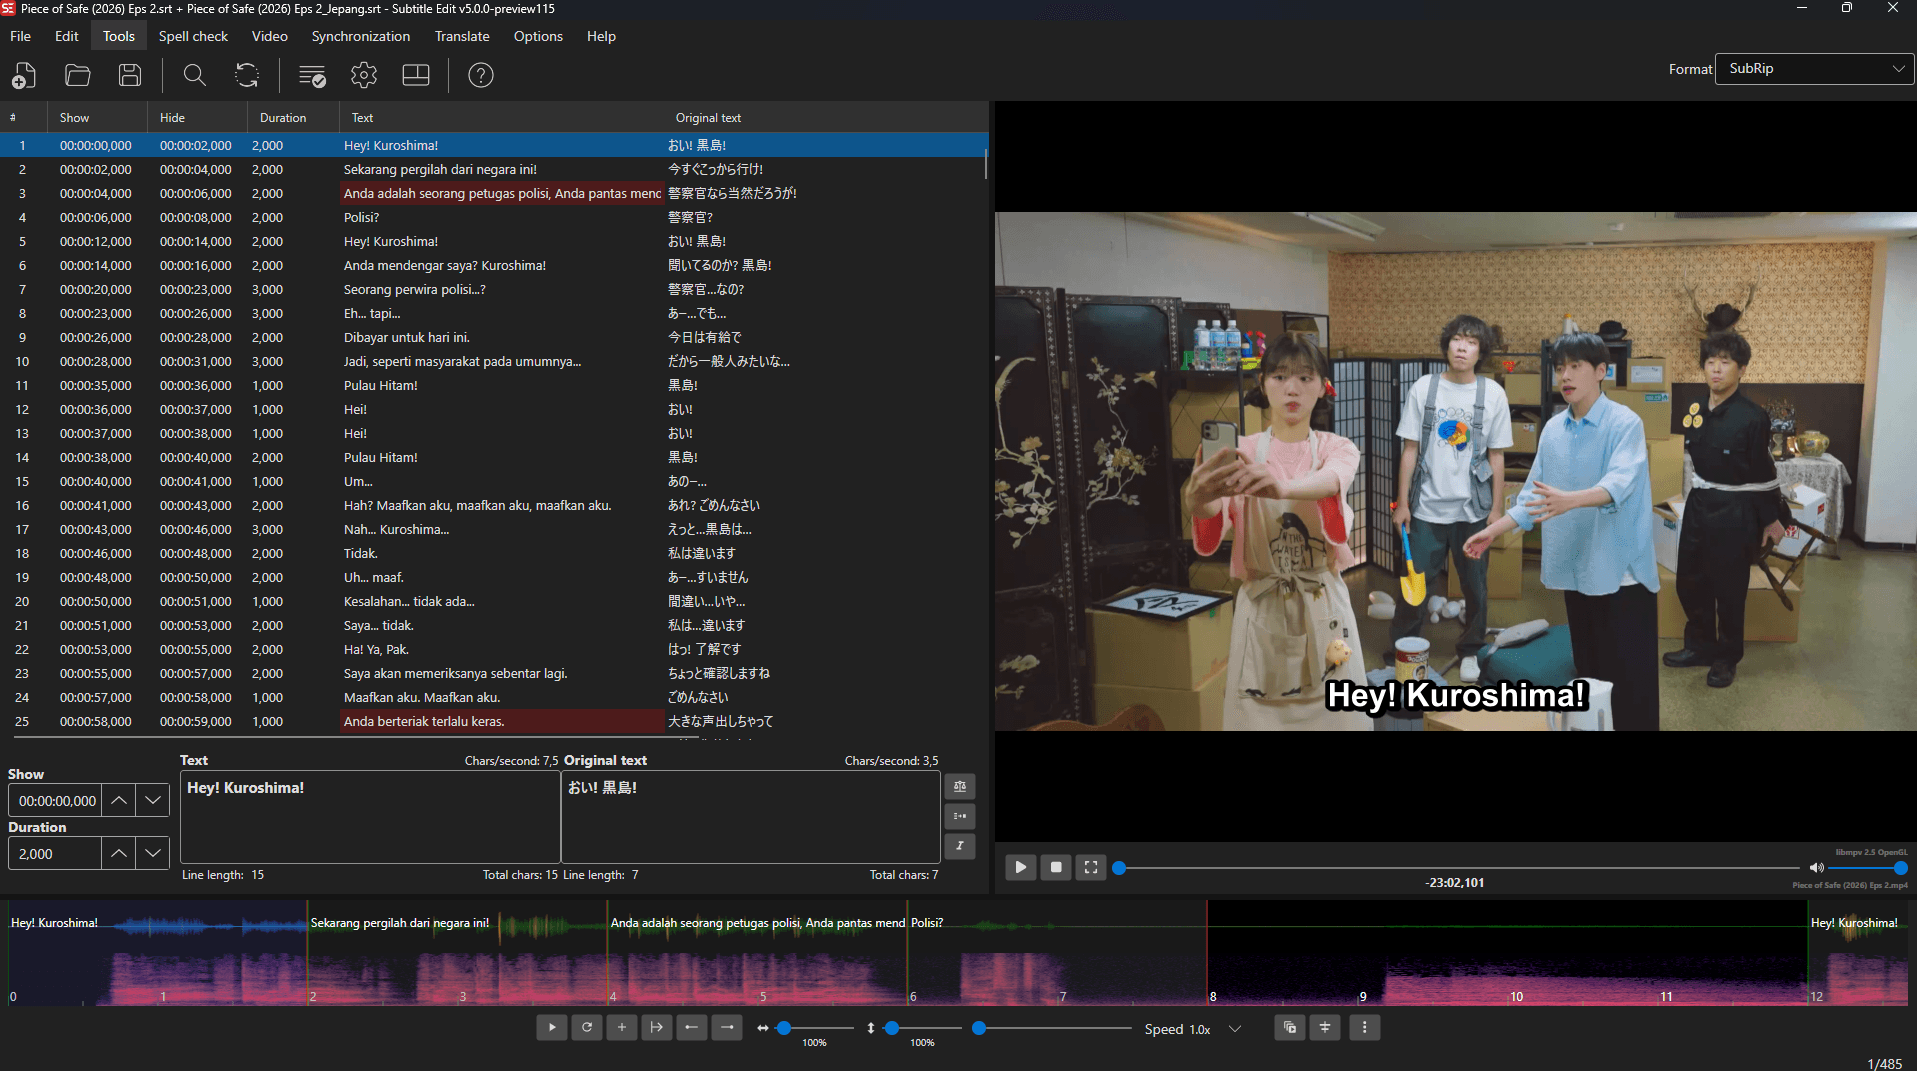Image resolution: width=1917 pixels, height=1071 pixels.
Task: Sort by the Hide column header
Action: (x=197, y=118)
